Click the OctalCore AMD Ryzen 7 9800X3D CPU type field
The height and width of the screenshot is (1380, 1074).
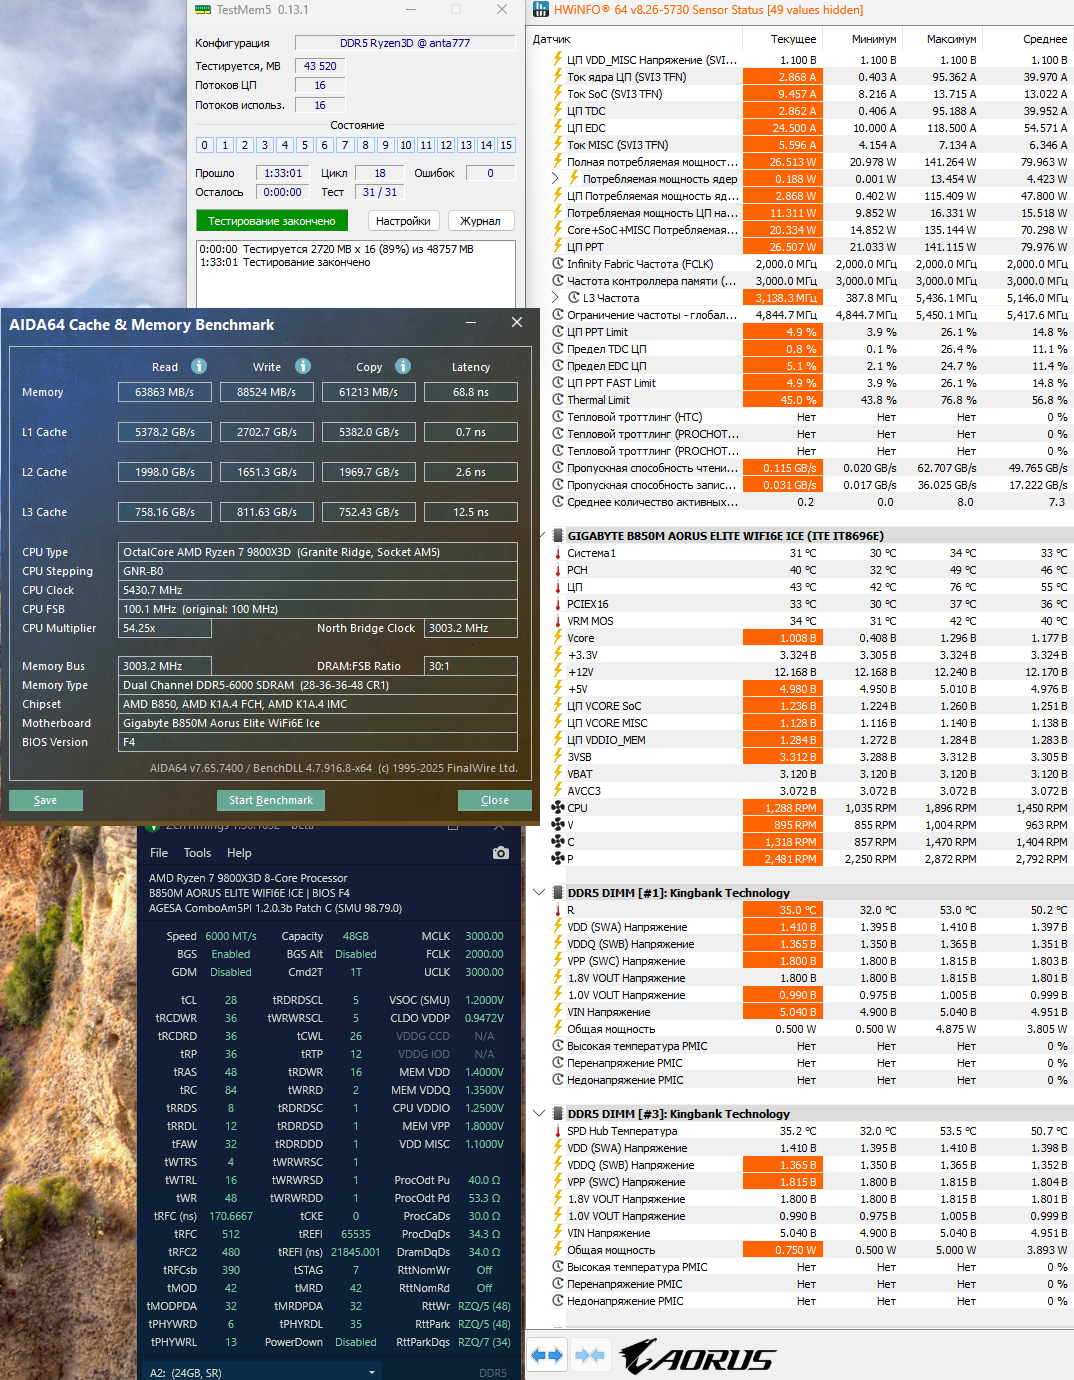pyautogui.click(x=318, y=552)
